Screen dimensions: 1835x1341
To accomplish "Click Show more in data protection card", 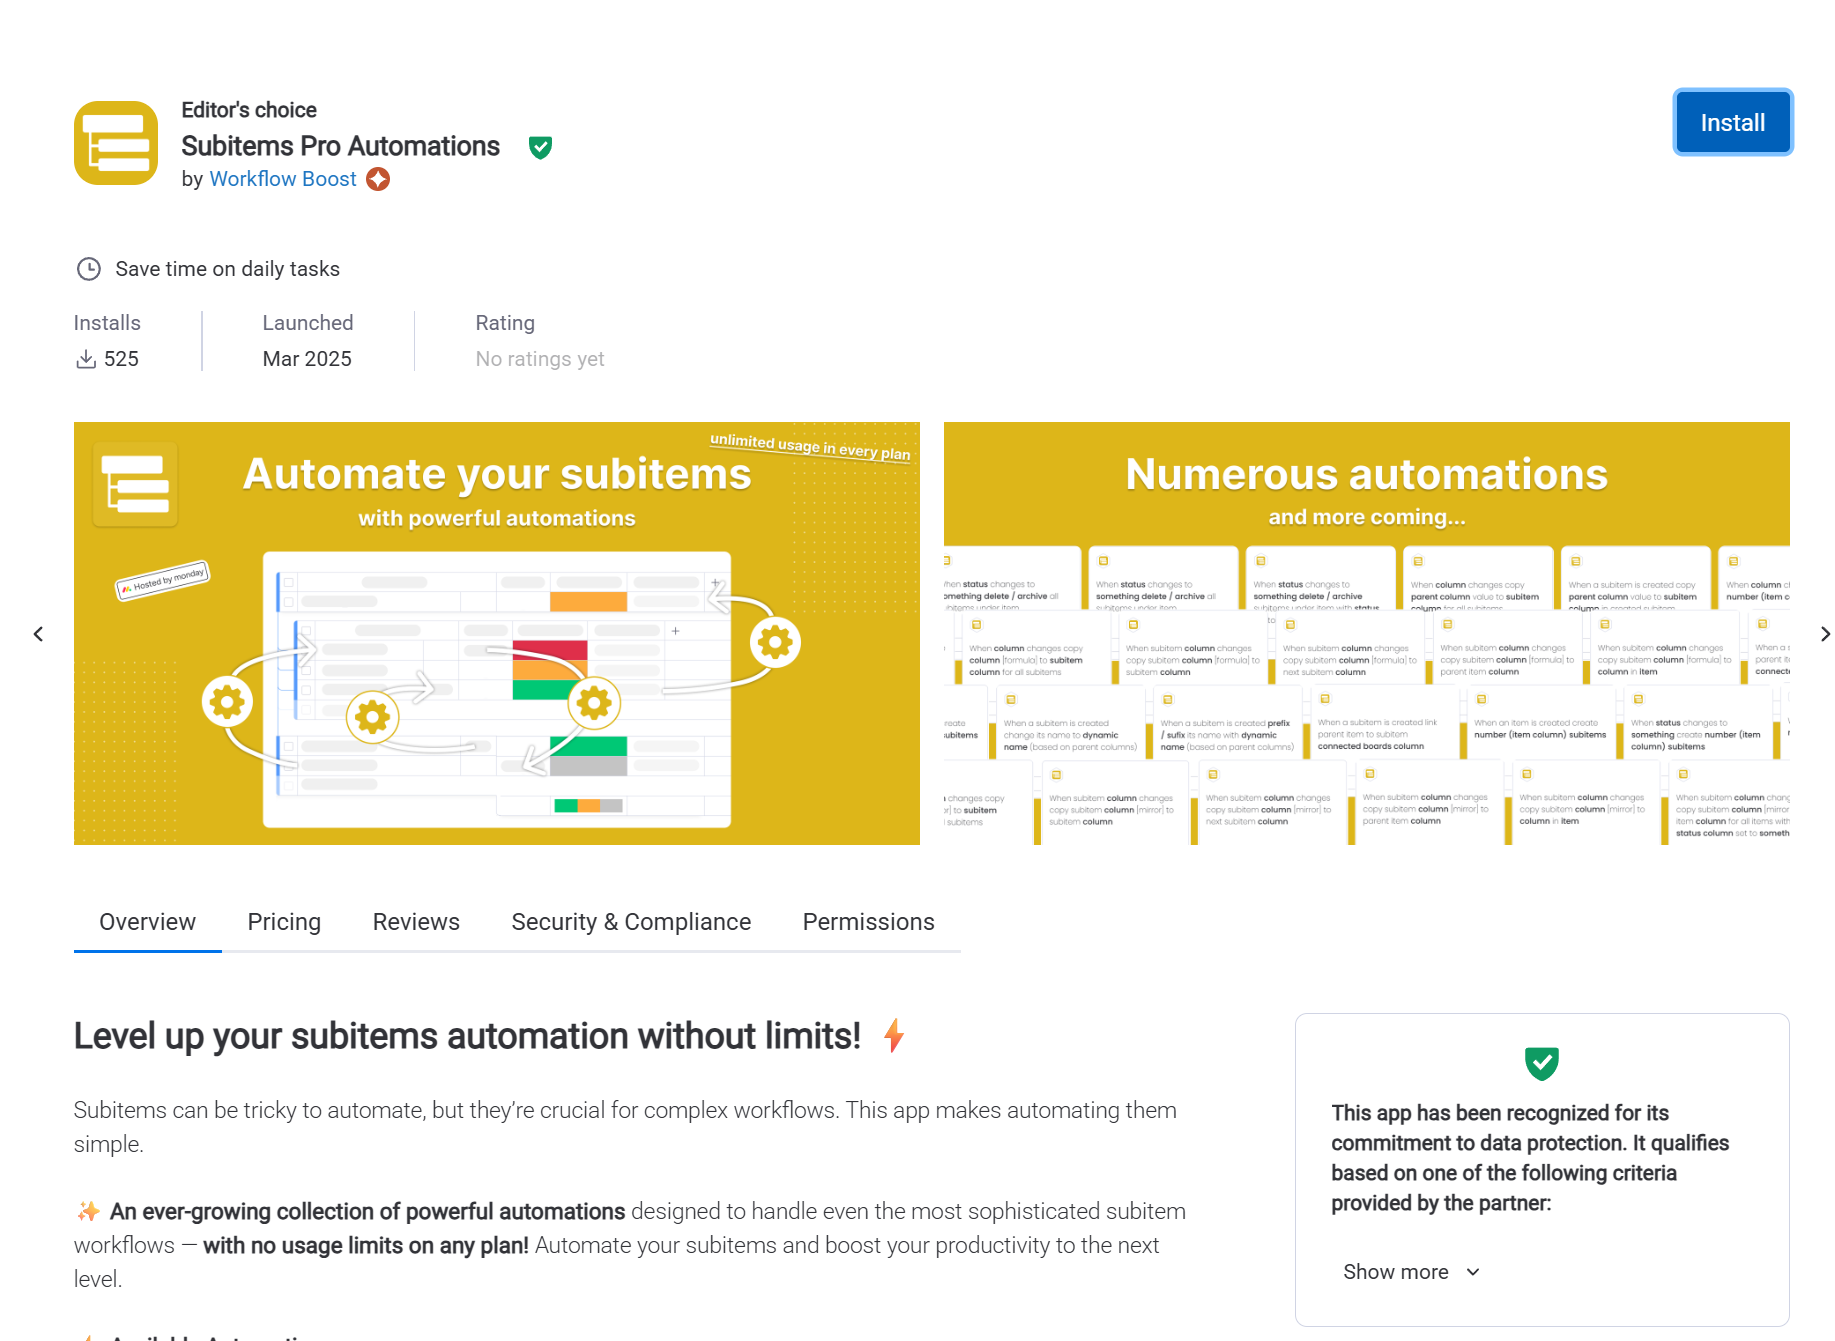I will (x=1396, y=1272).
